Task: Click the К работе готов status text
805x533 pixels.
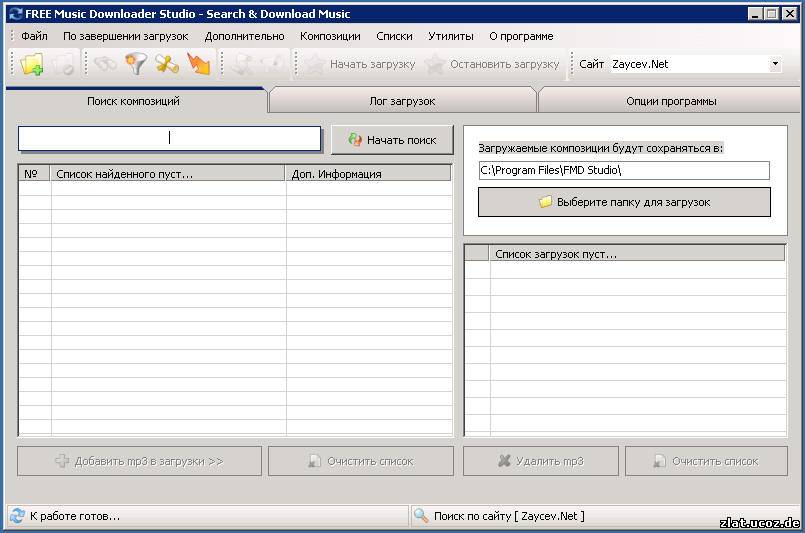Action: 75,516
